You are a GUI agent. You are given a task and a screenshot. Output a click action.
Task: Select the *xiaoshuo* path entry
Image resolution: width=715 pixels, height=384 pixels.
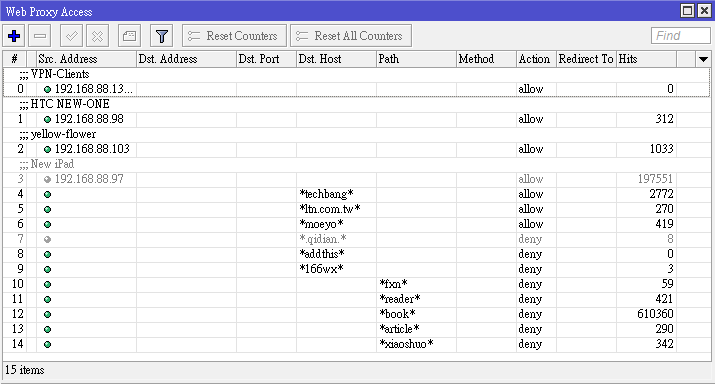pos(406,345)
